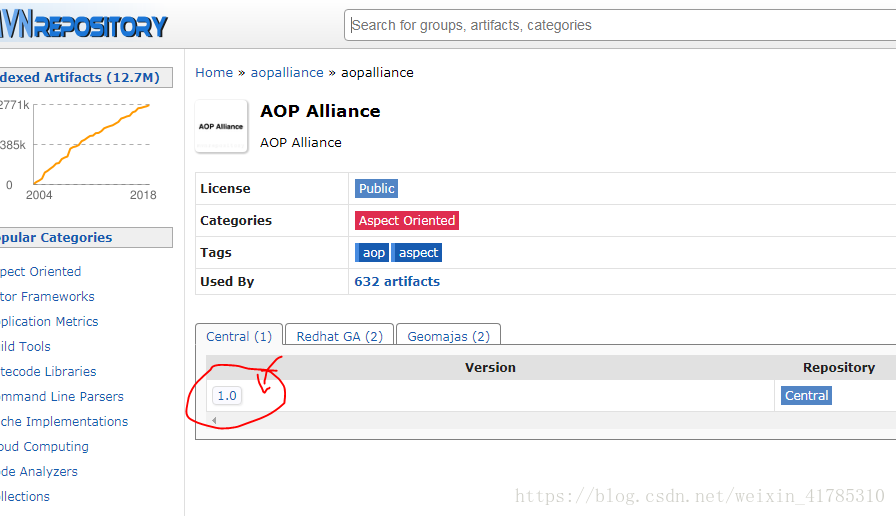Open Aspect Oriented in sidebar categories
896x516 pixels.
point(41,271)
